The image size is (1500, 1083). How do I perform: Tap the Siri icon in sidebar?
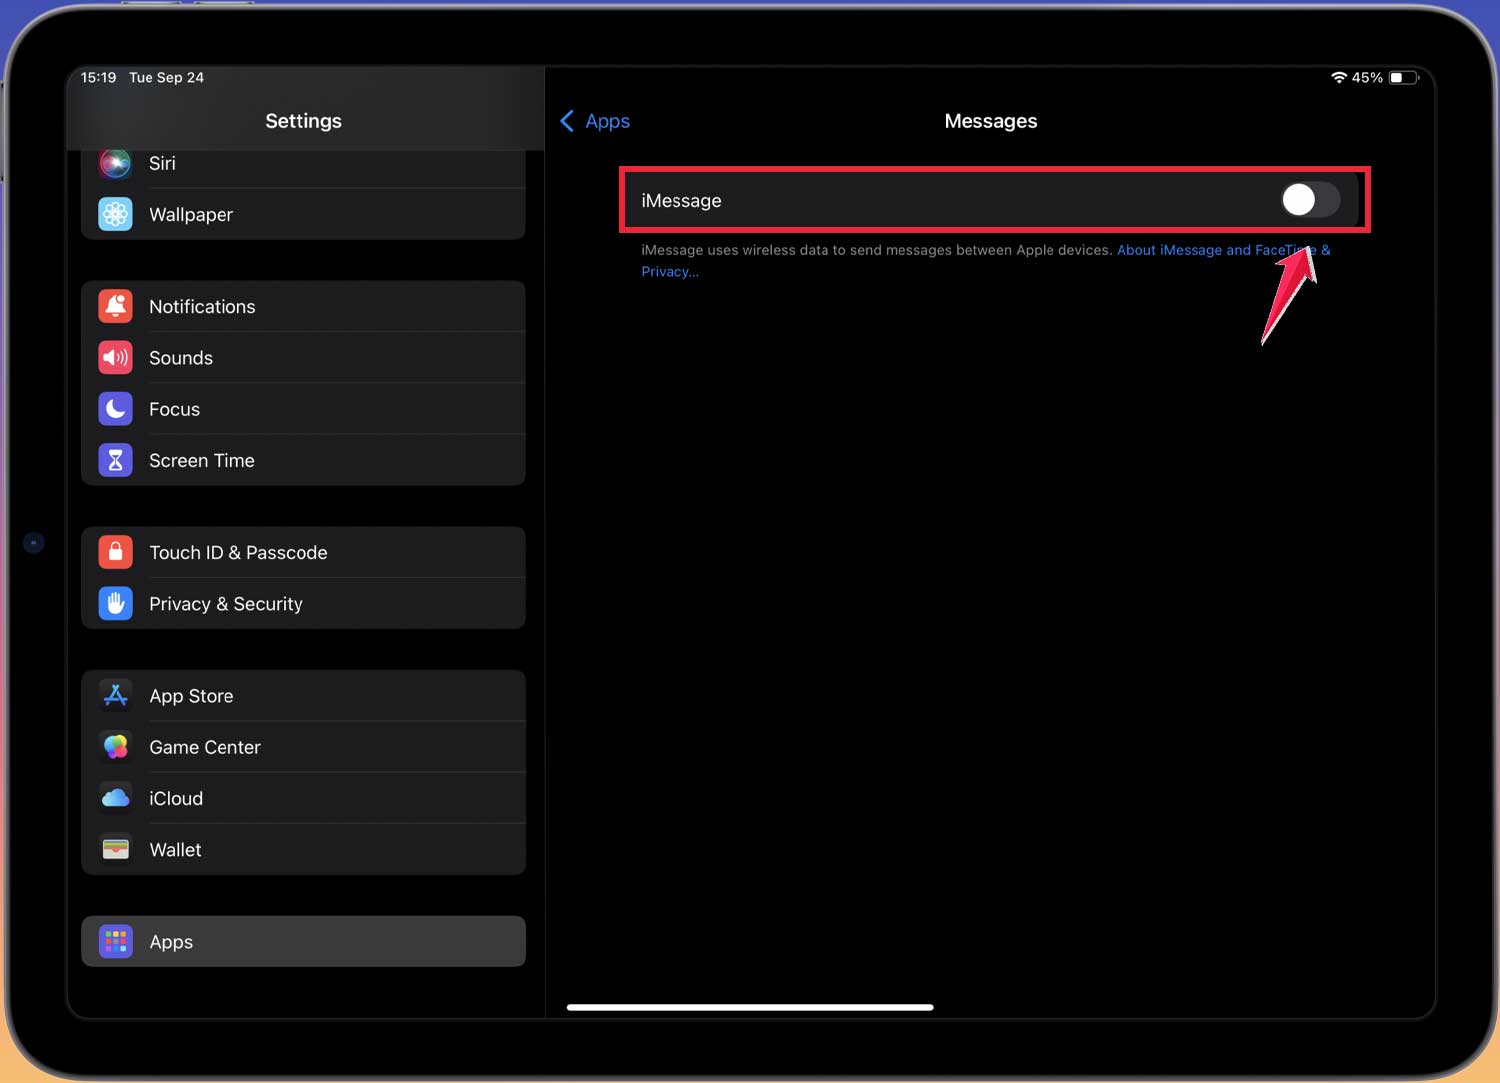[116, 163]
